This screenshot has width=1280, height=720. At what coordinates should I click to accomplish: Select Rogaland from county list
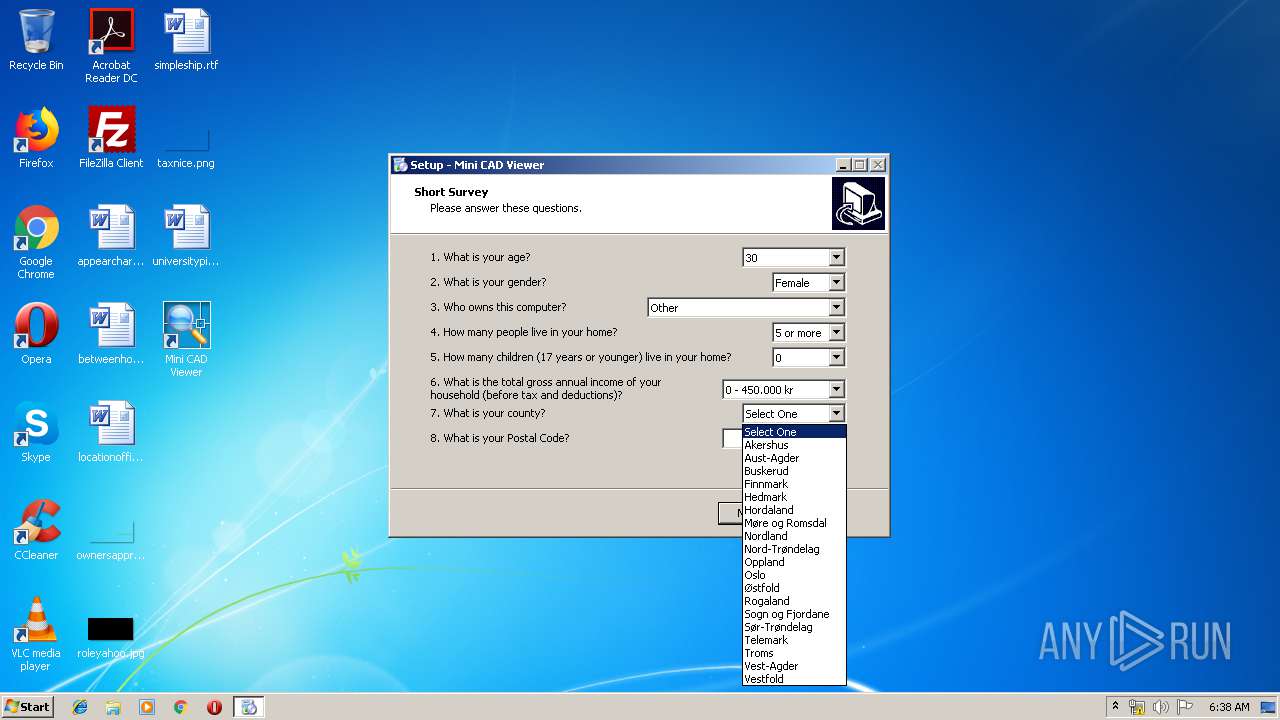[794, 601]
